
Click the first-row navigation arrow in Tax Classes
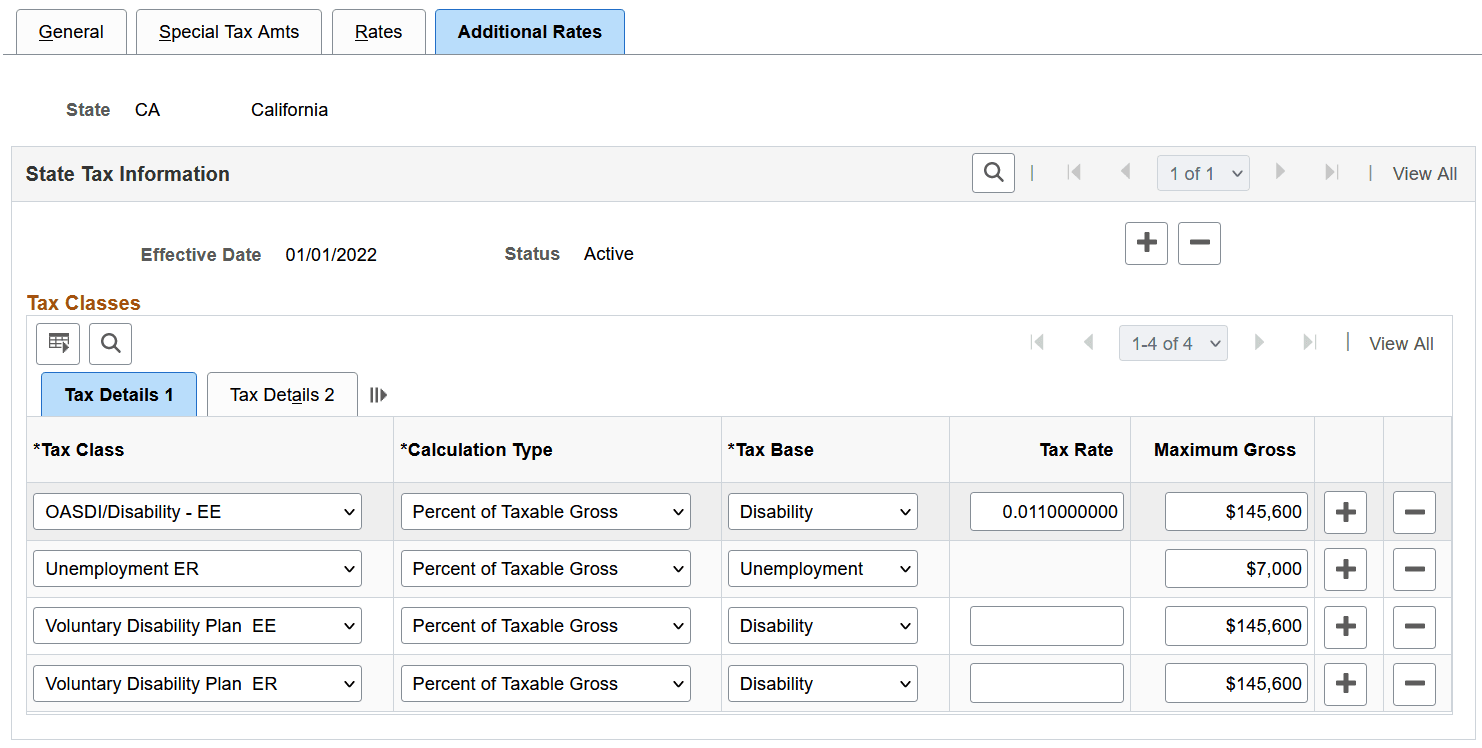pyautogui.click(x=1037, y=343)
